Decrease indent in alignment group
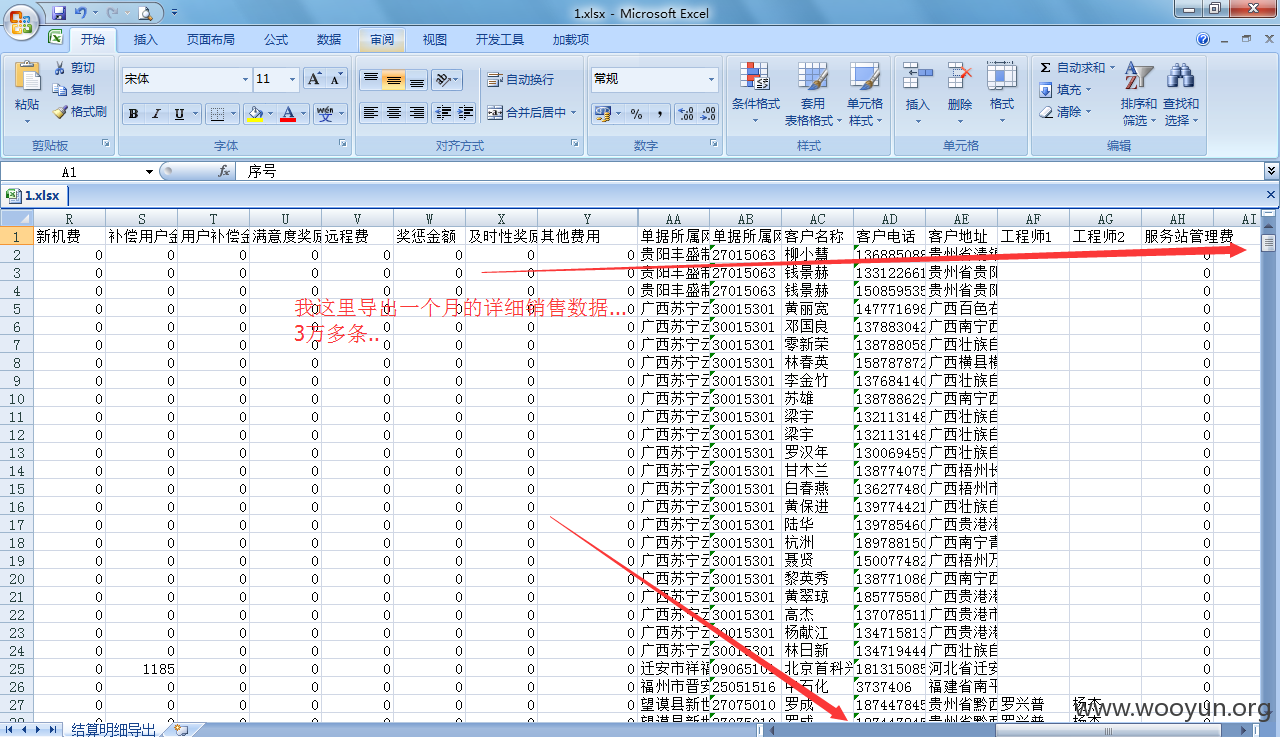This screenshot has width=1280, height=737. (443, 113)
